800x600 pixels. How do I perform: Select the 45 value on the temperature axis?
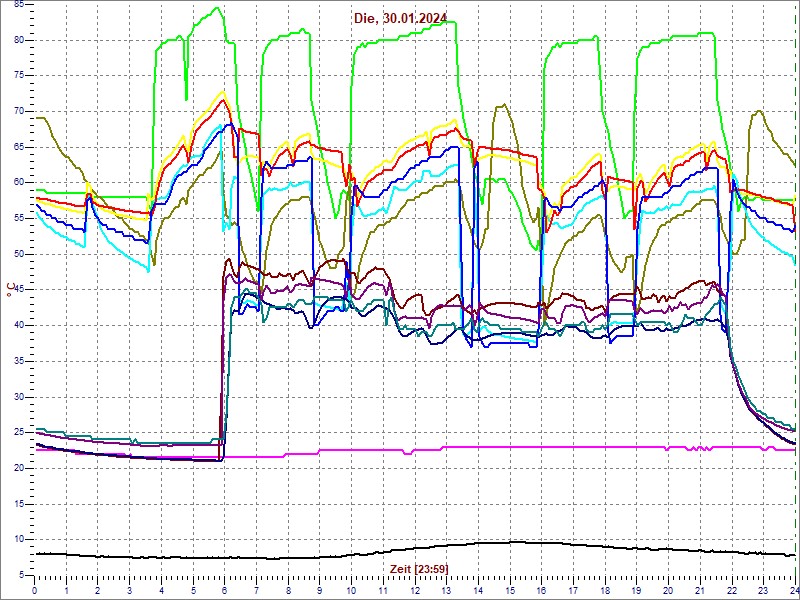[x=19, y=290]
